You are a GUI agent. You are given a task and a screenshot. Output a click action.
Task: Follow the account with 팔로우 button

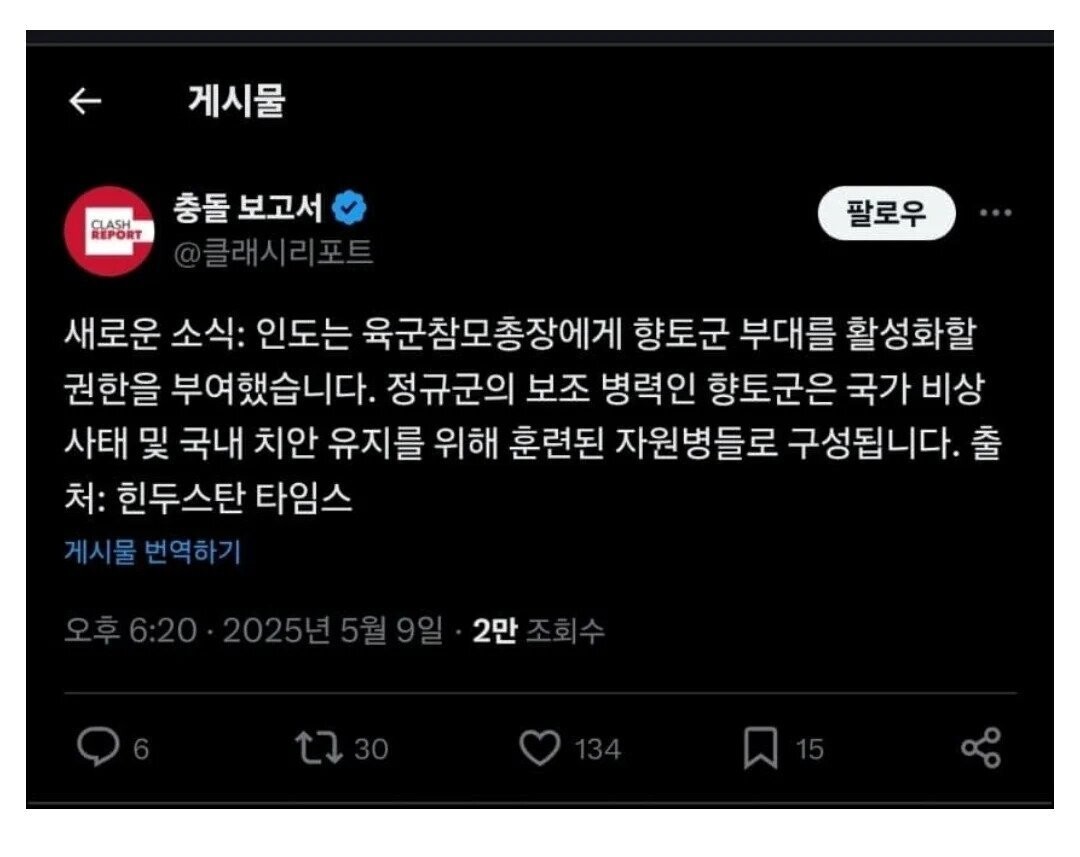coord(886,213)
